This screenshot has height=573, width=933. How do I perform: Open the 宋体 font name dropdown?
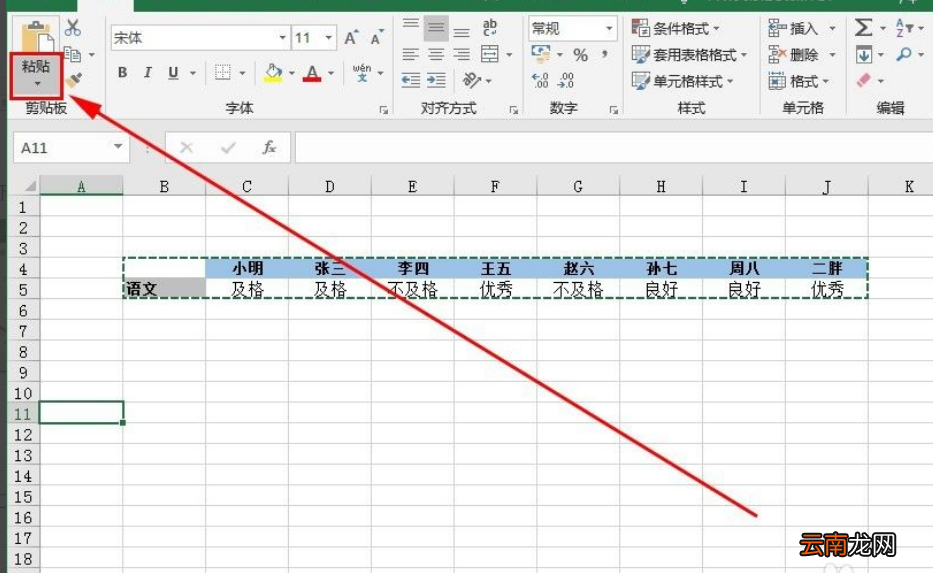pos(283,38)
